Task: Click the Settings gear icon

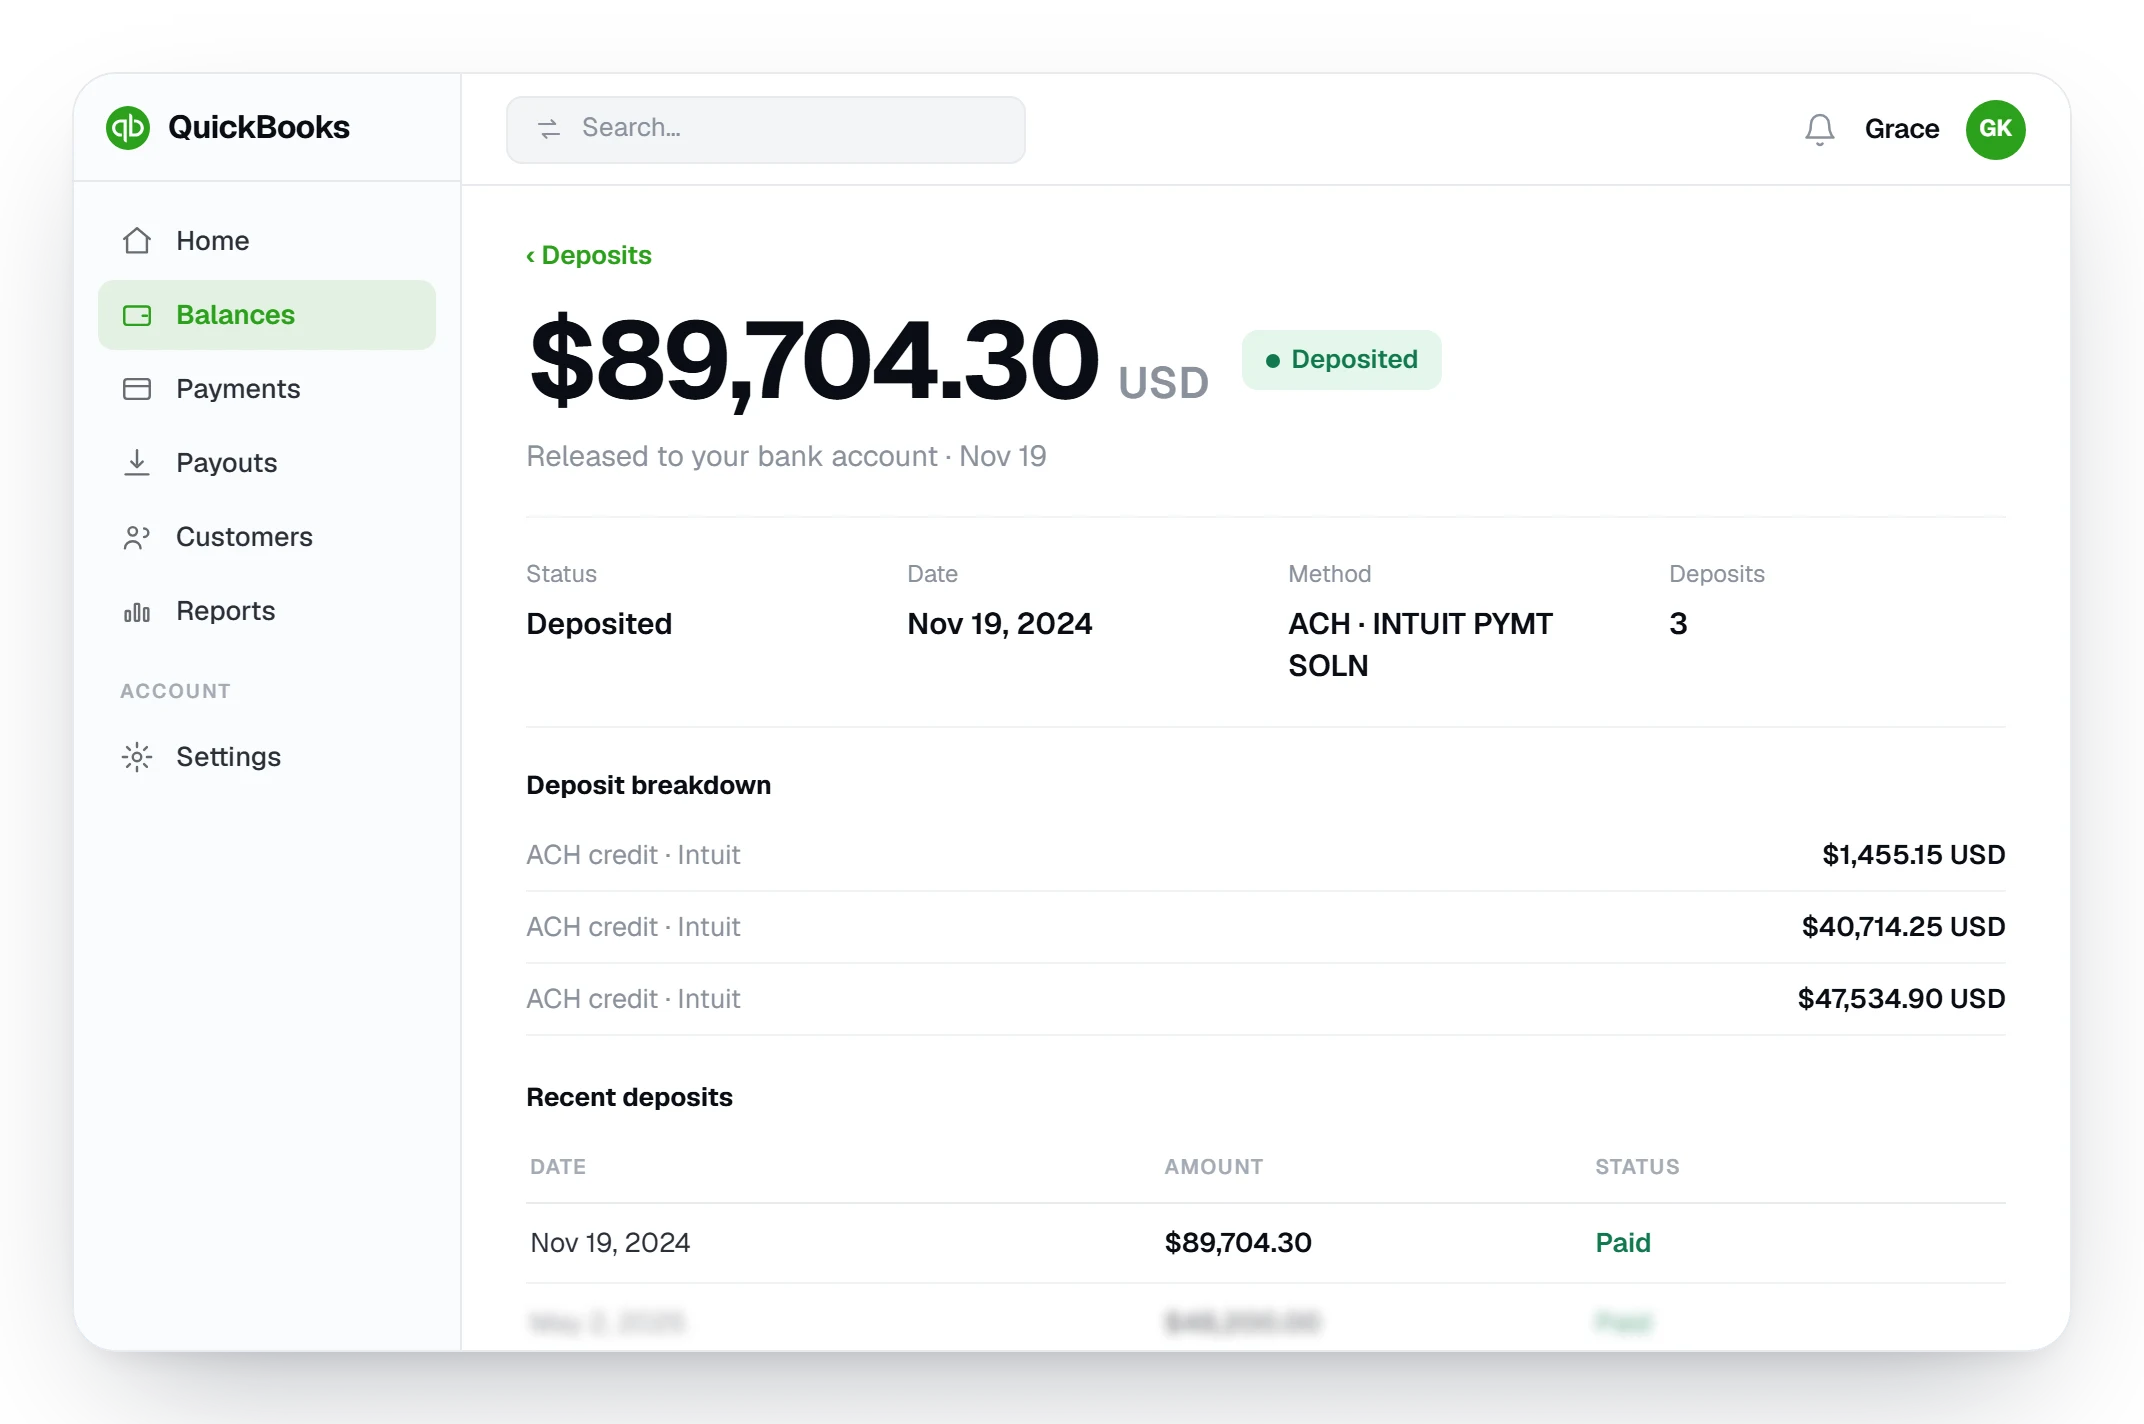Action: click(137, 757)
